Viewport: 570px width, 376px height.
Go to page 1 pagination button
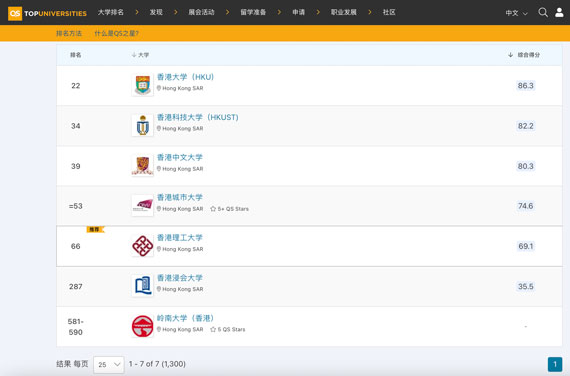coord(555,364)
